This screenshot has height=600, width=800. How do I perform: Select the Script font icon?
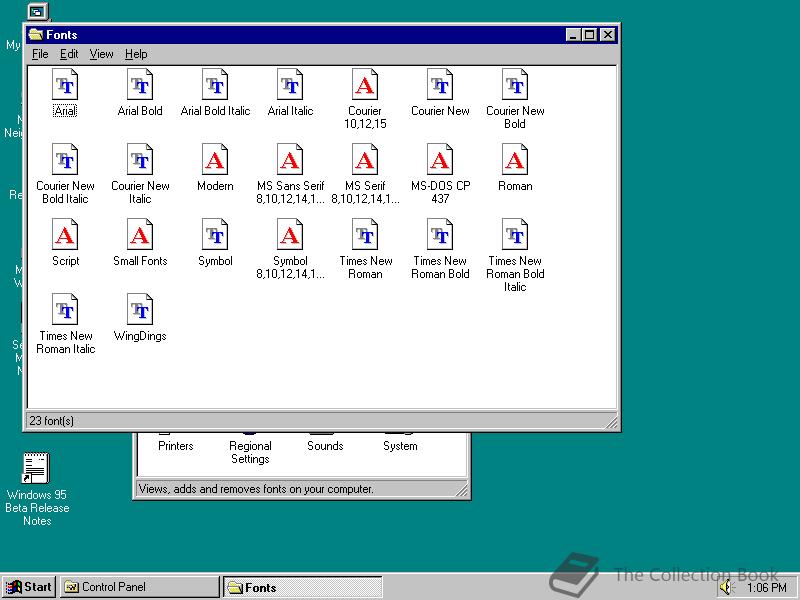tap(65, 235)
